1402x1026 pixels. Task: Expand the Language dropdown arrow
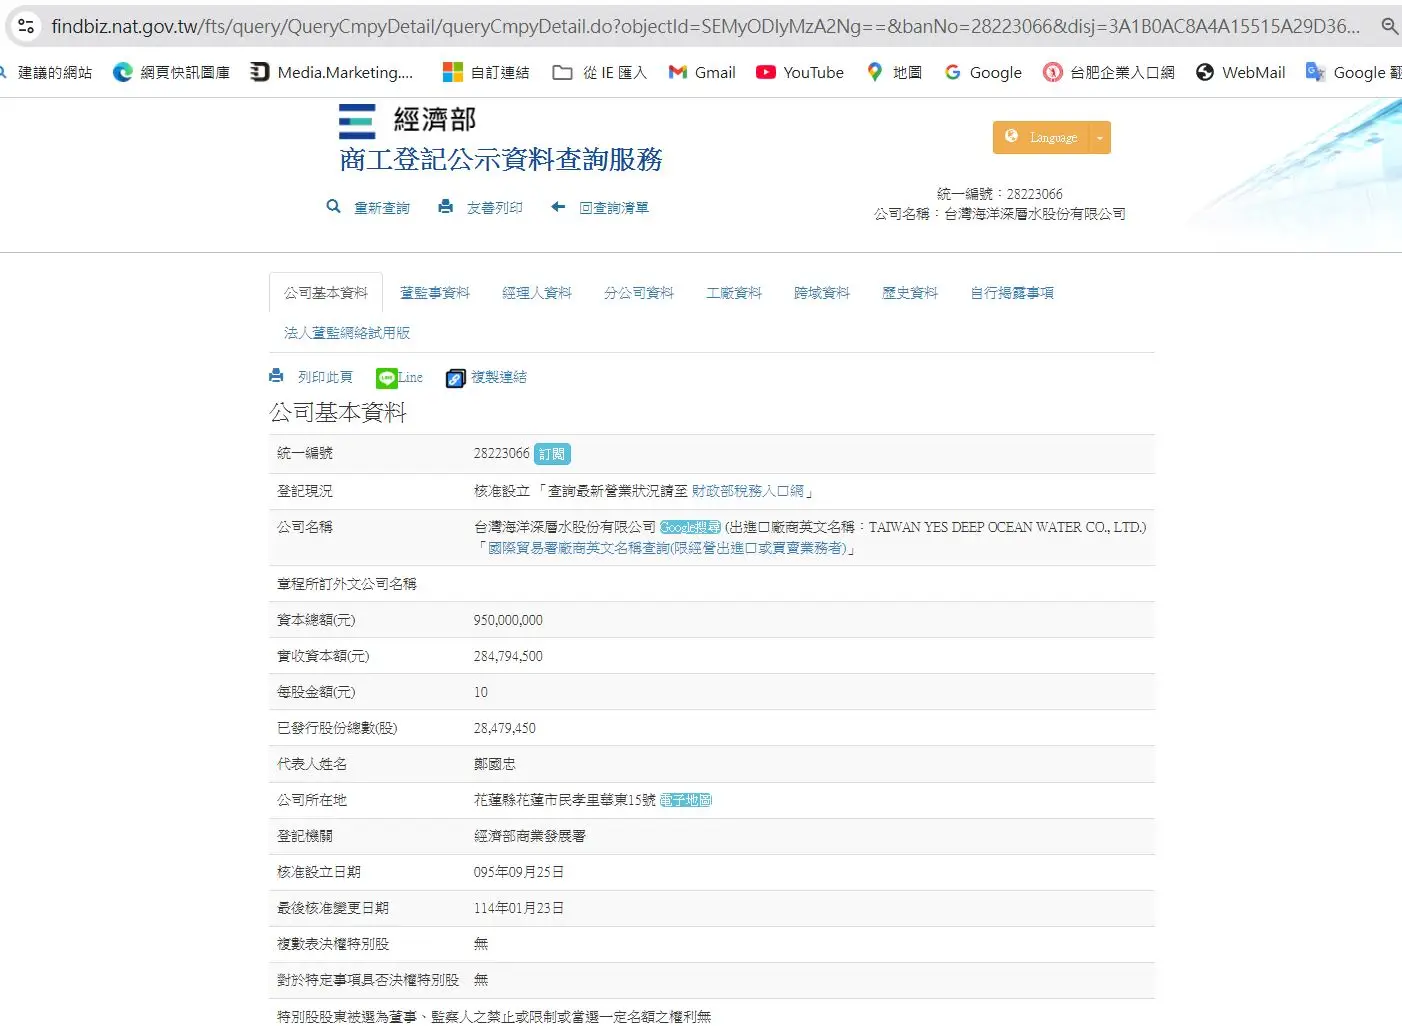[x=1099, y=138]
